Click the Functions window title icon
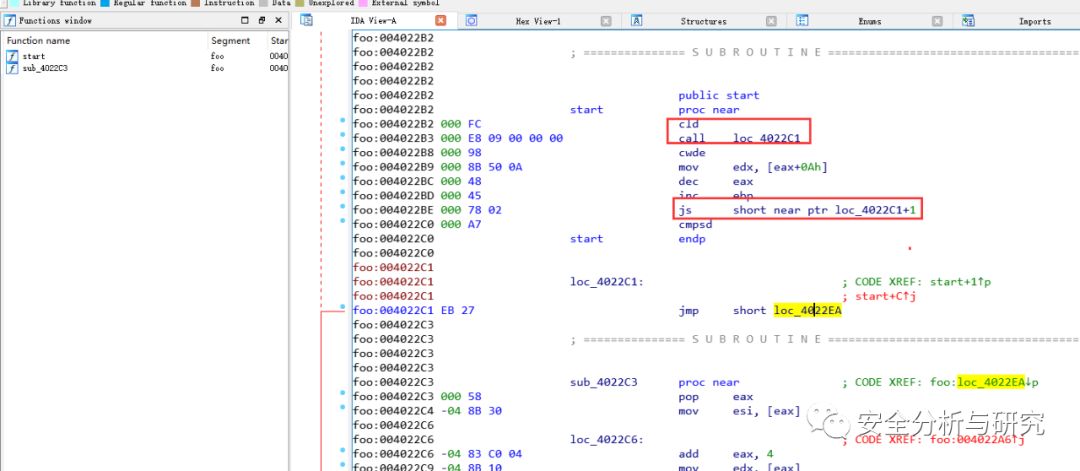Screen dimensions: 1080x471 [10, 21]
